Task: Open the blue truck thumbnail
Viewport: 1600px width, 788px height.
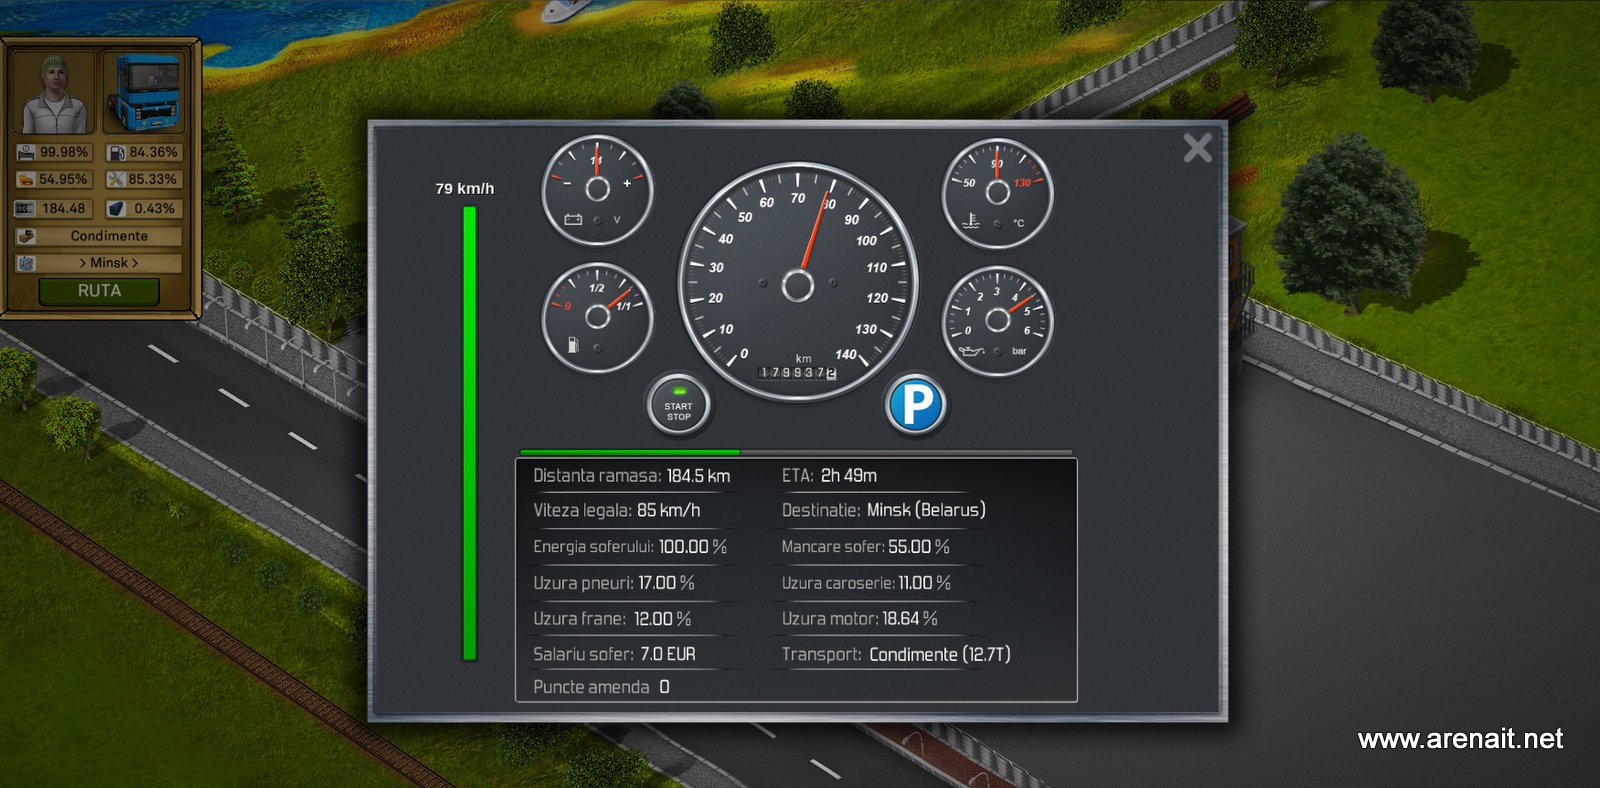Action: (145, 93)
